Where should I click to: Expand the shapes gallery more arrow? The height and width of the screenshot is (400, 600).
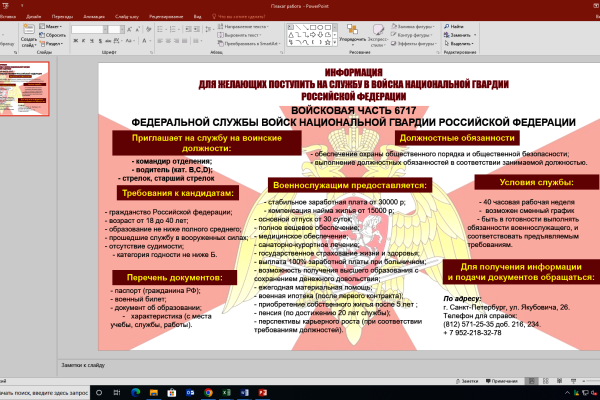[335, 42]
